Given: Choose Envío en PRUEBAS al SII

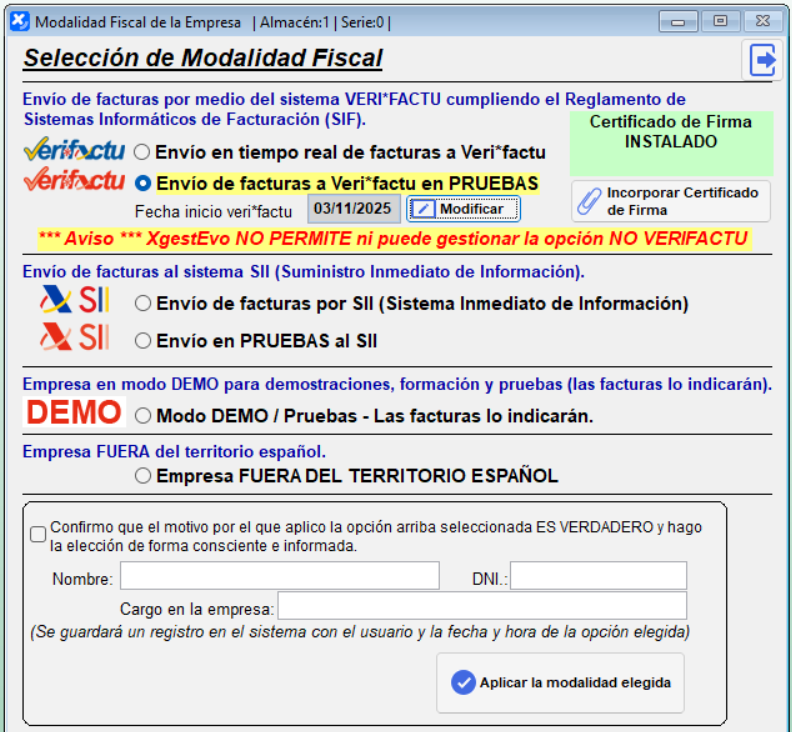Looking at the screenshot, I should pos(143,341).
